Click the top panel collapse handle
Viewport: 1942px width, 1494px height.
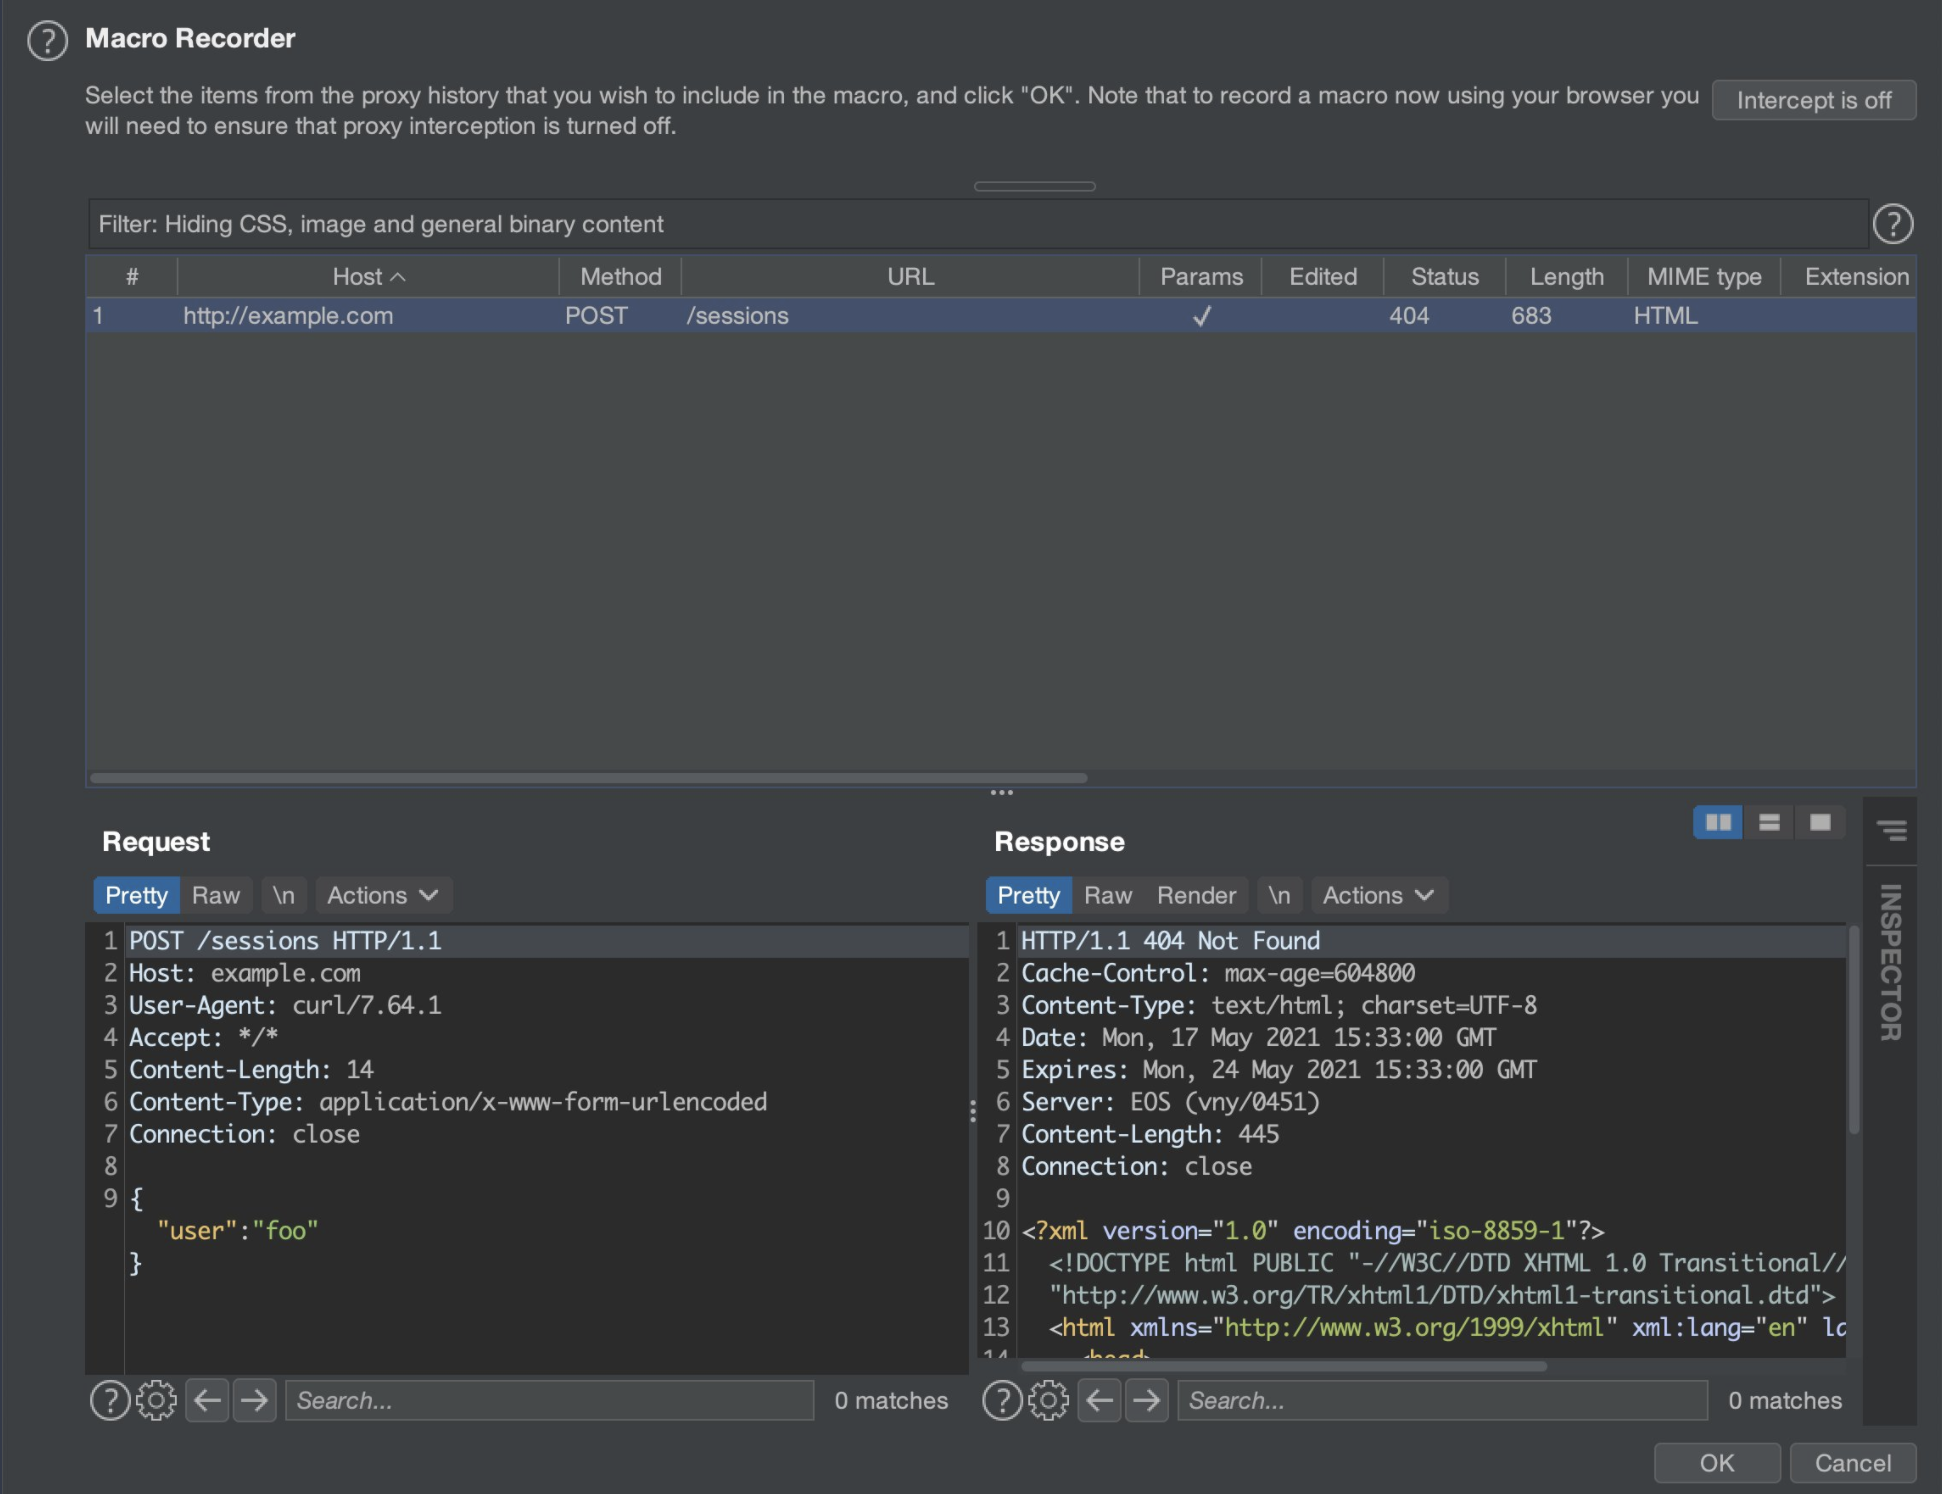(x=1035, y=186)
